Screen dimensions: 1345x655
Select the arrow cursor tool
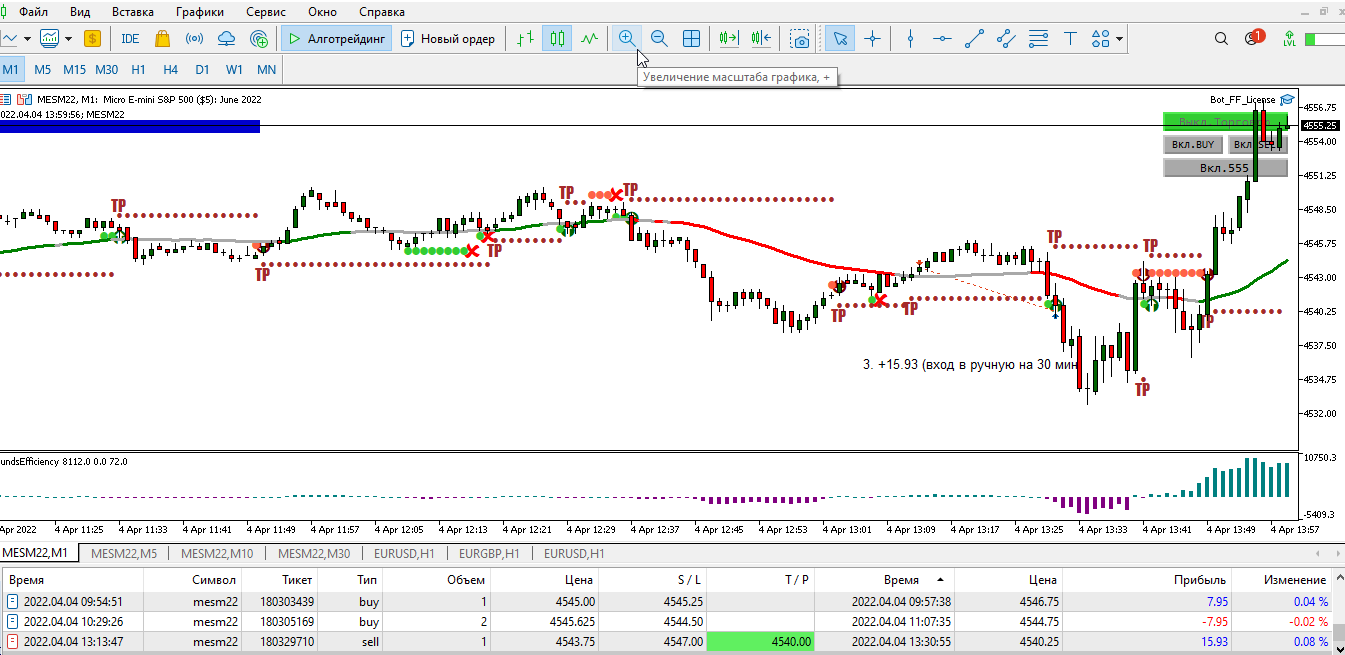[840, 39]
